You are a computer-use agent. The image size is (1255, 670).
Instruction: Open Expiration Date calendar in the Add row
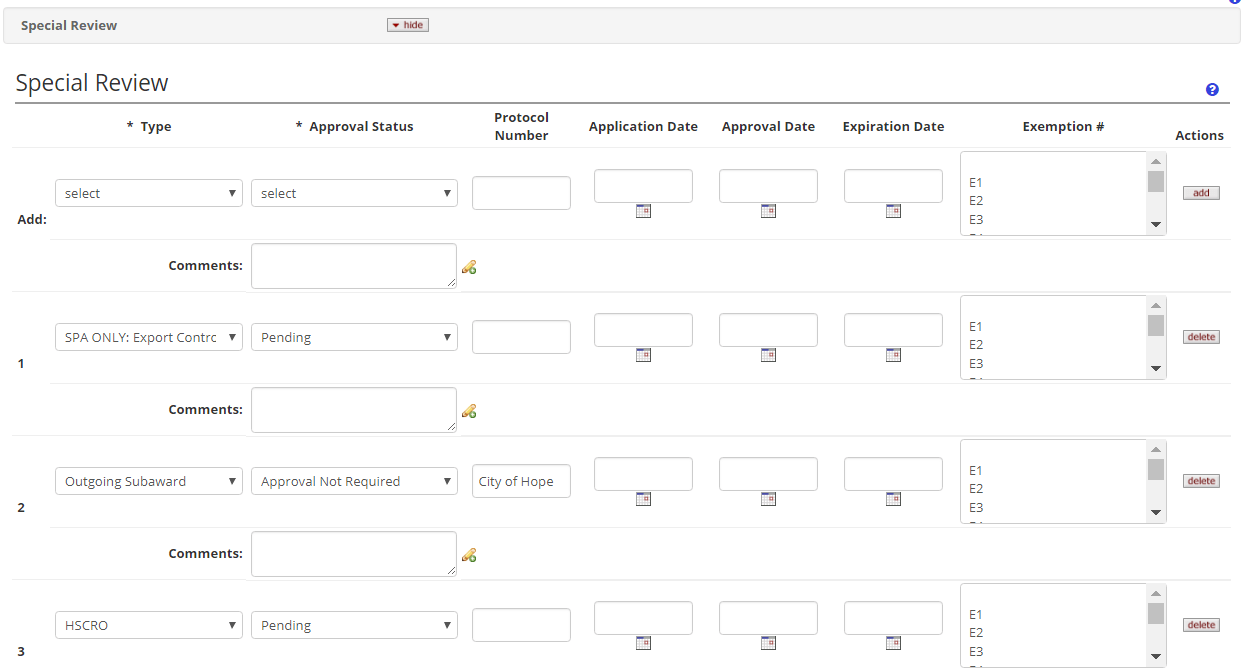893,211
